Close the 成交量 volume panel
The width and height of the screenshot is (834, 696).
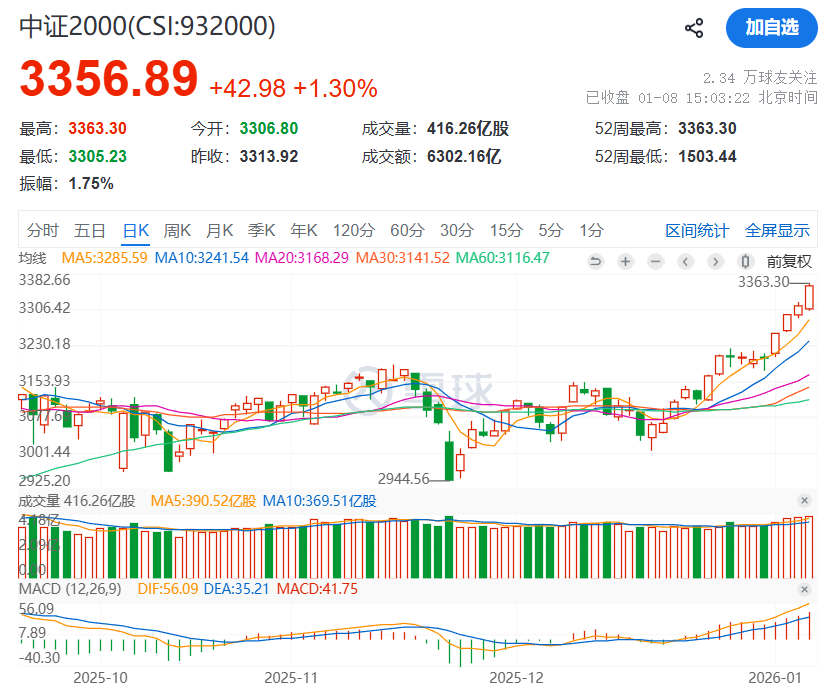pos(804,500)
